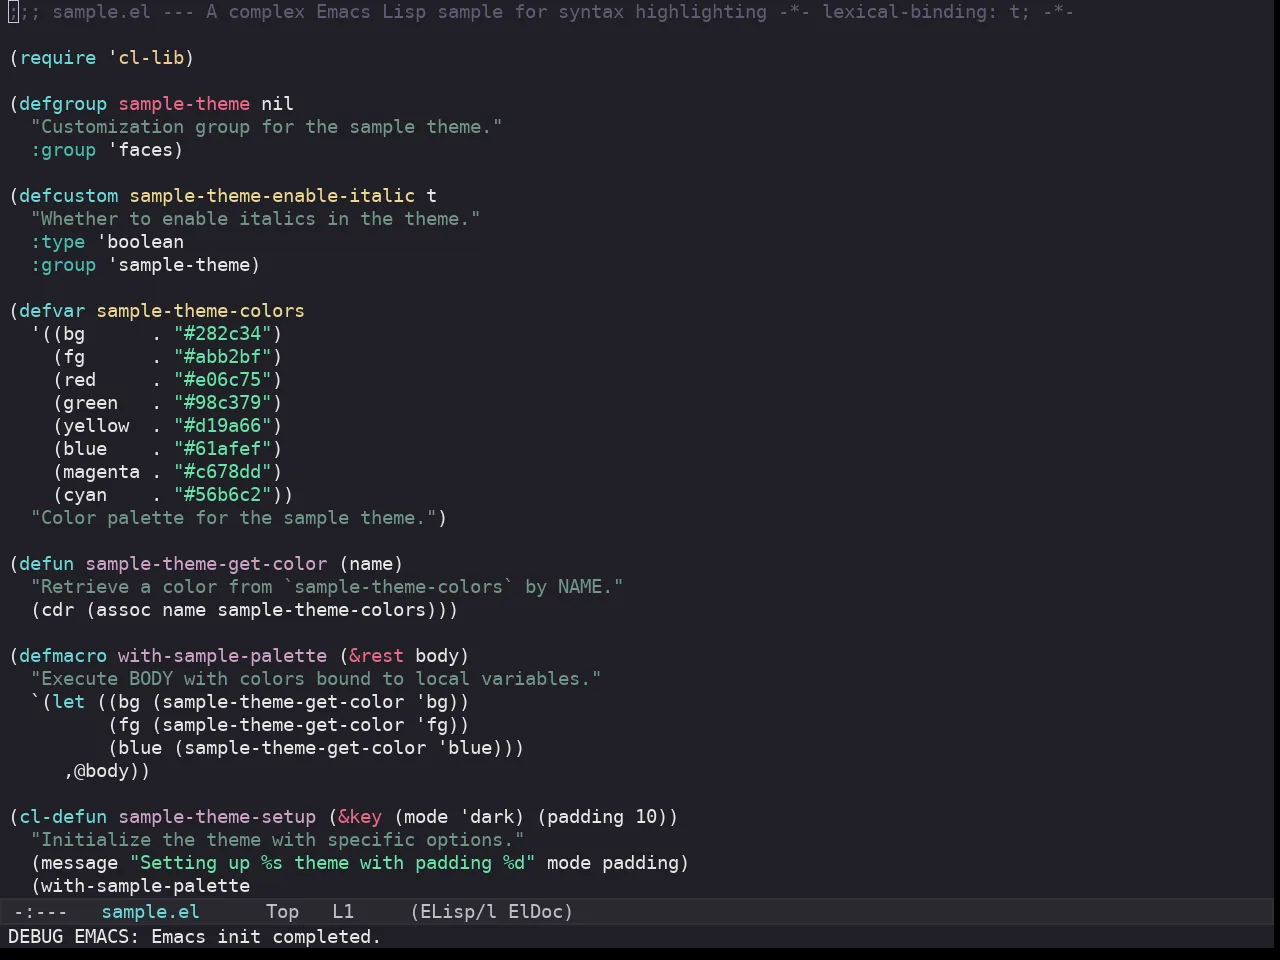Click the ',@body' splice expression
Screen dimensions: 1280x960
pyautogui.click(x=101, y=771)
